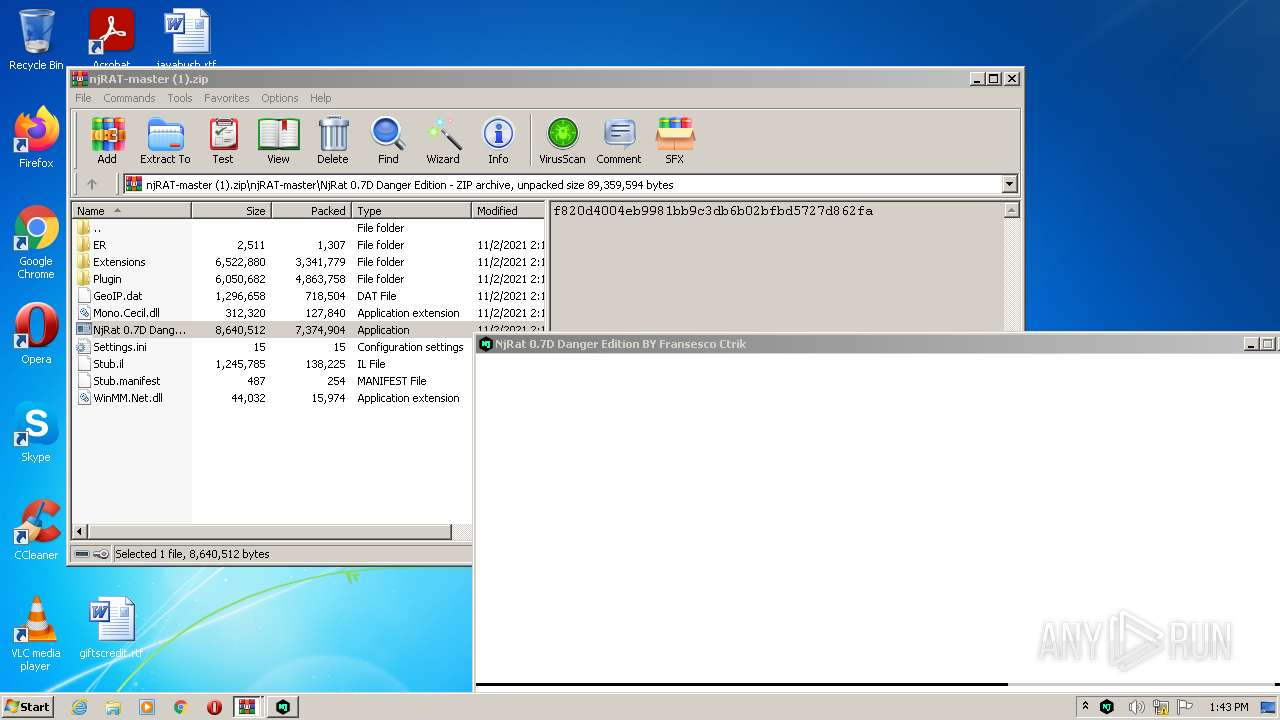Click the volume tray icon
Viewport: 1280px width, 720px height.
coord(1136,707)
